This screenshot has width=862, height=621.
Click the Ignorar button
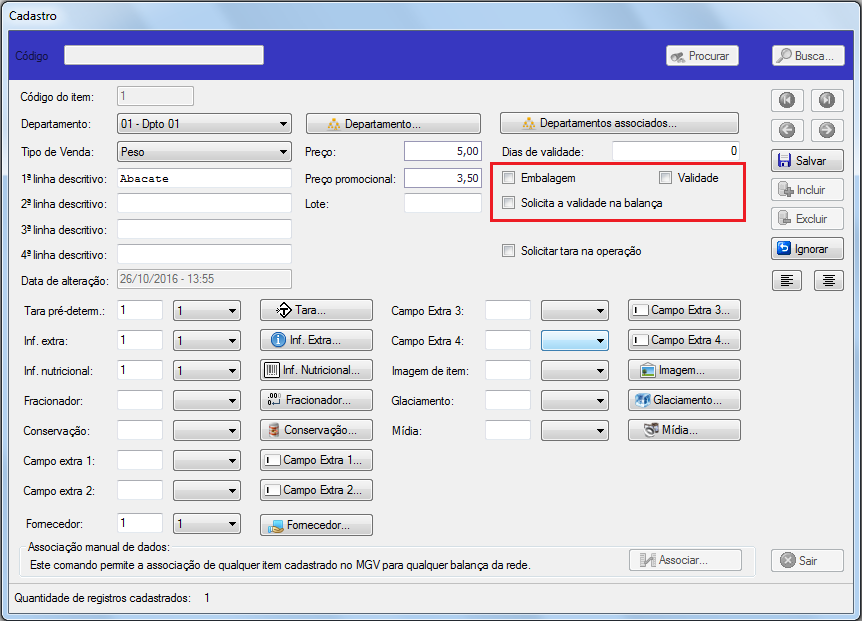point(807,248)
